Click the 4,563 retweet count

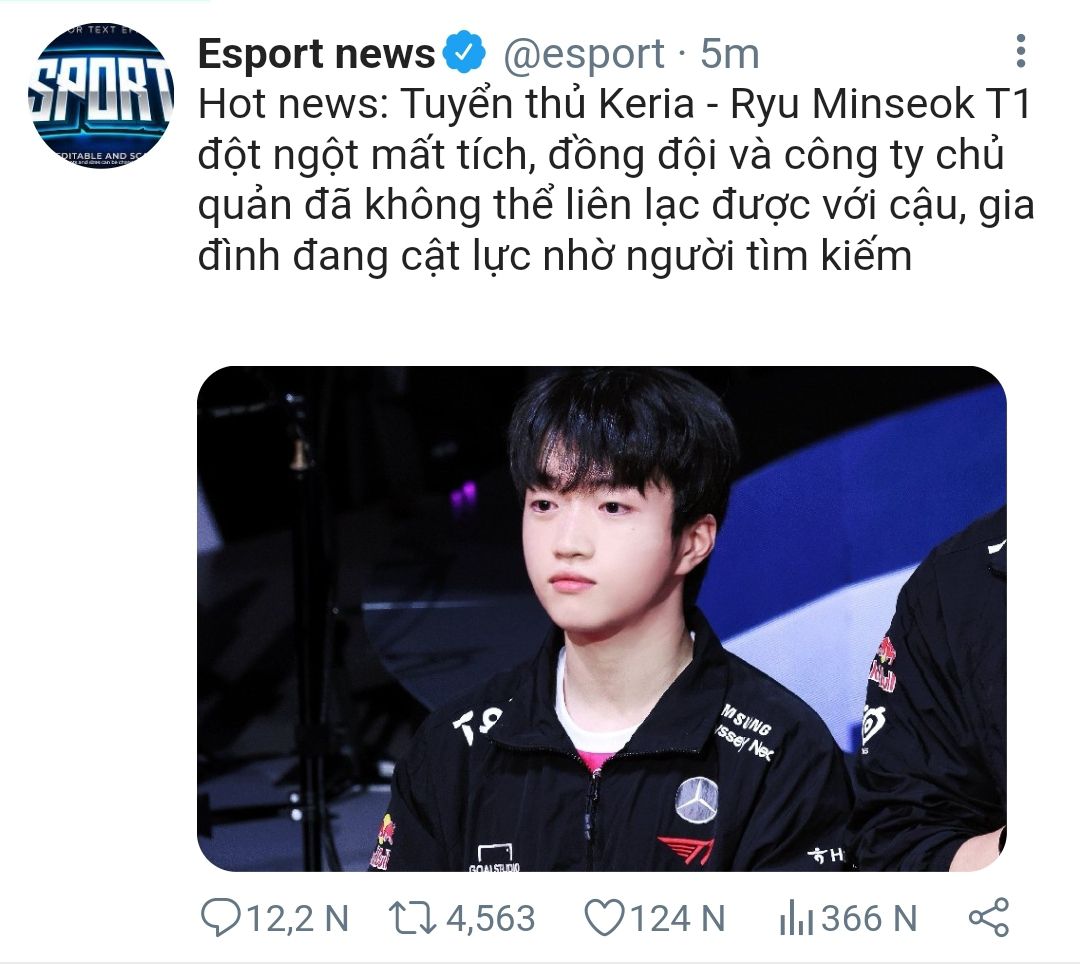[x=490, y=919]
